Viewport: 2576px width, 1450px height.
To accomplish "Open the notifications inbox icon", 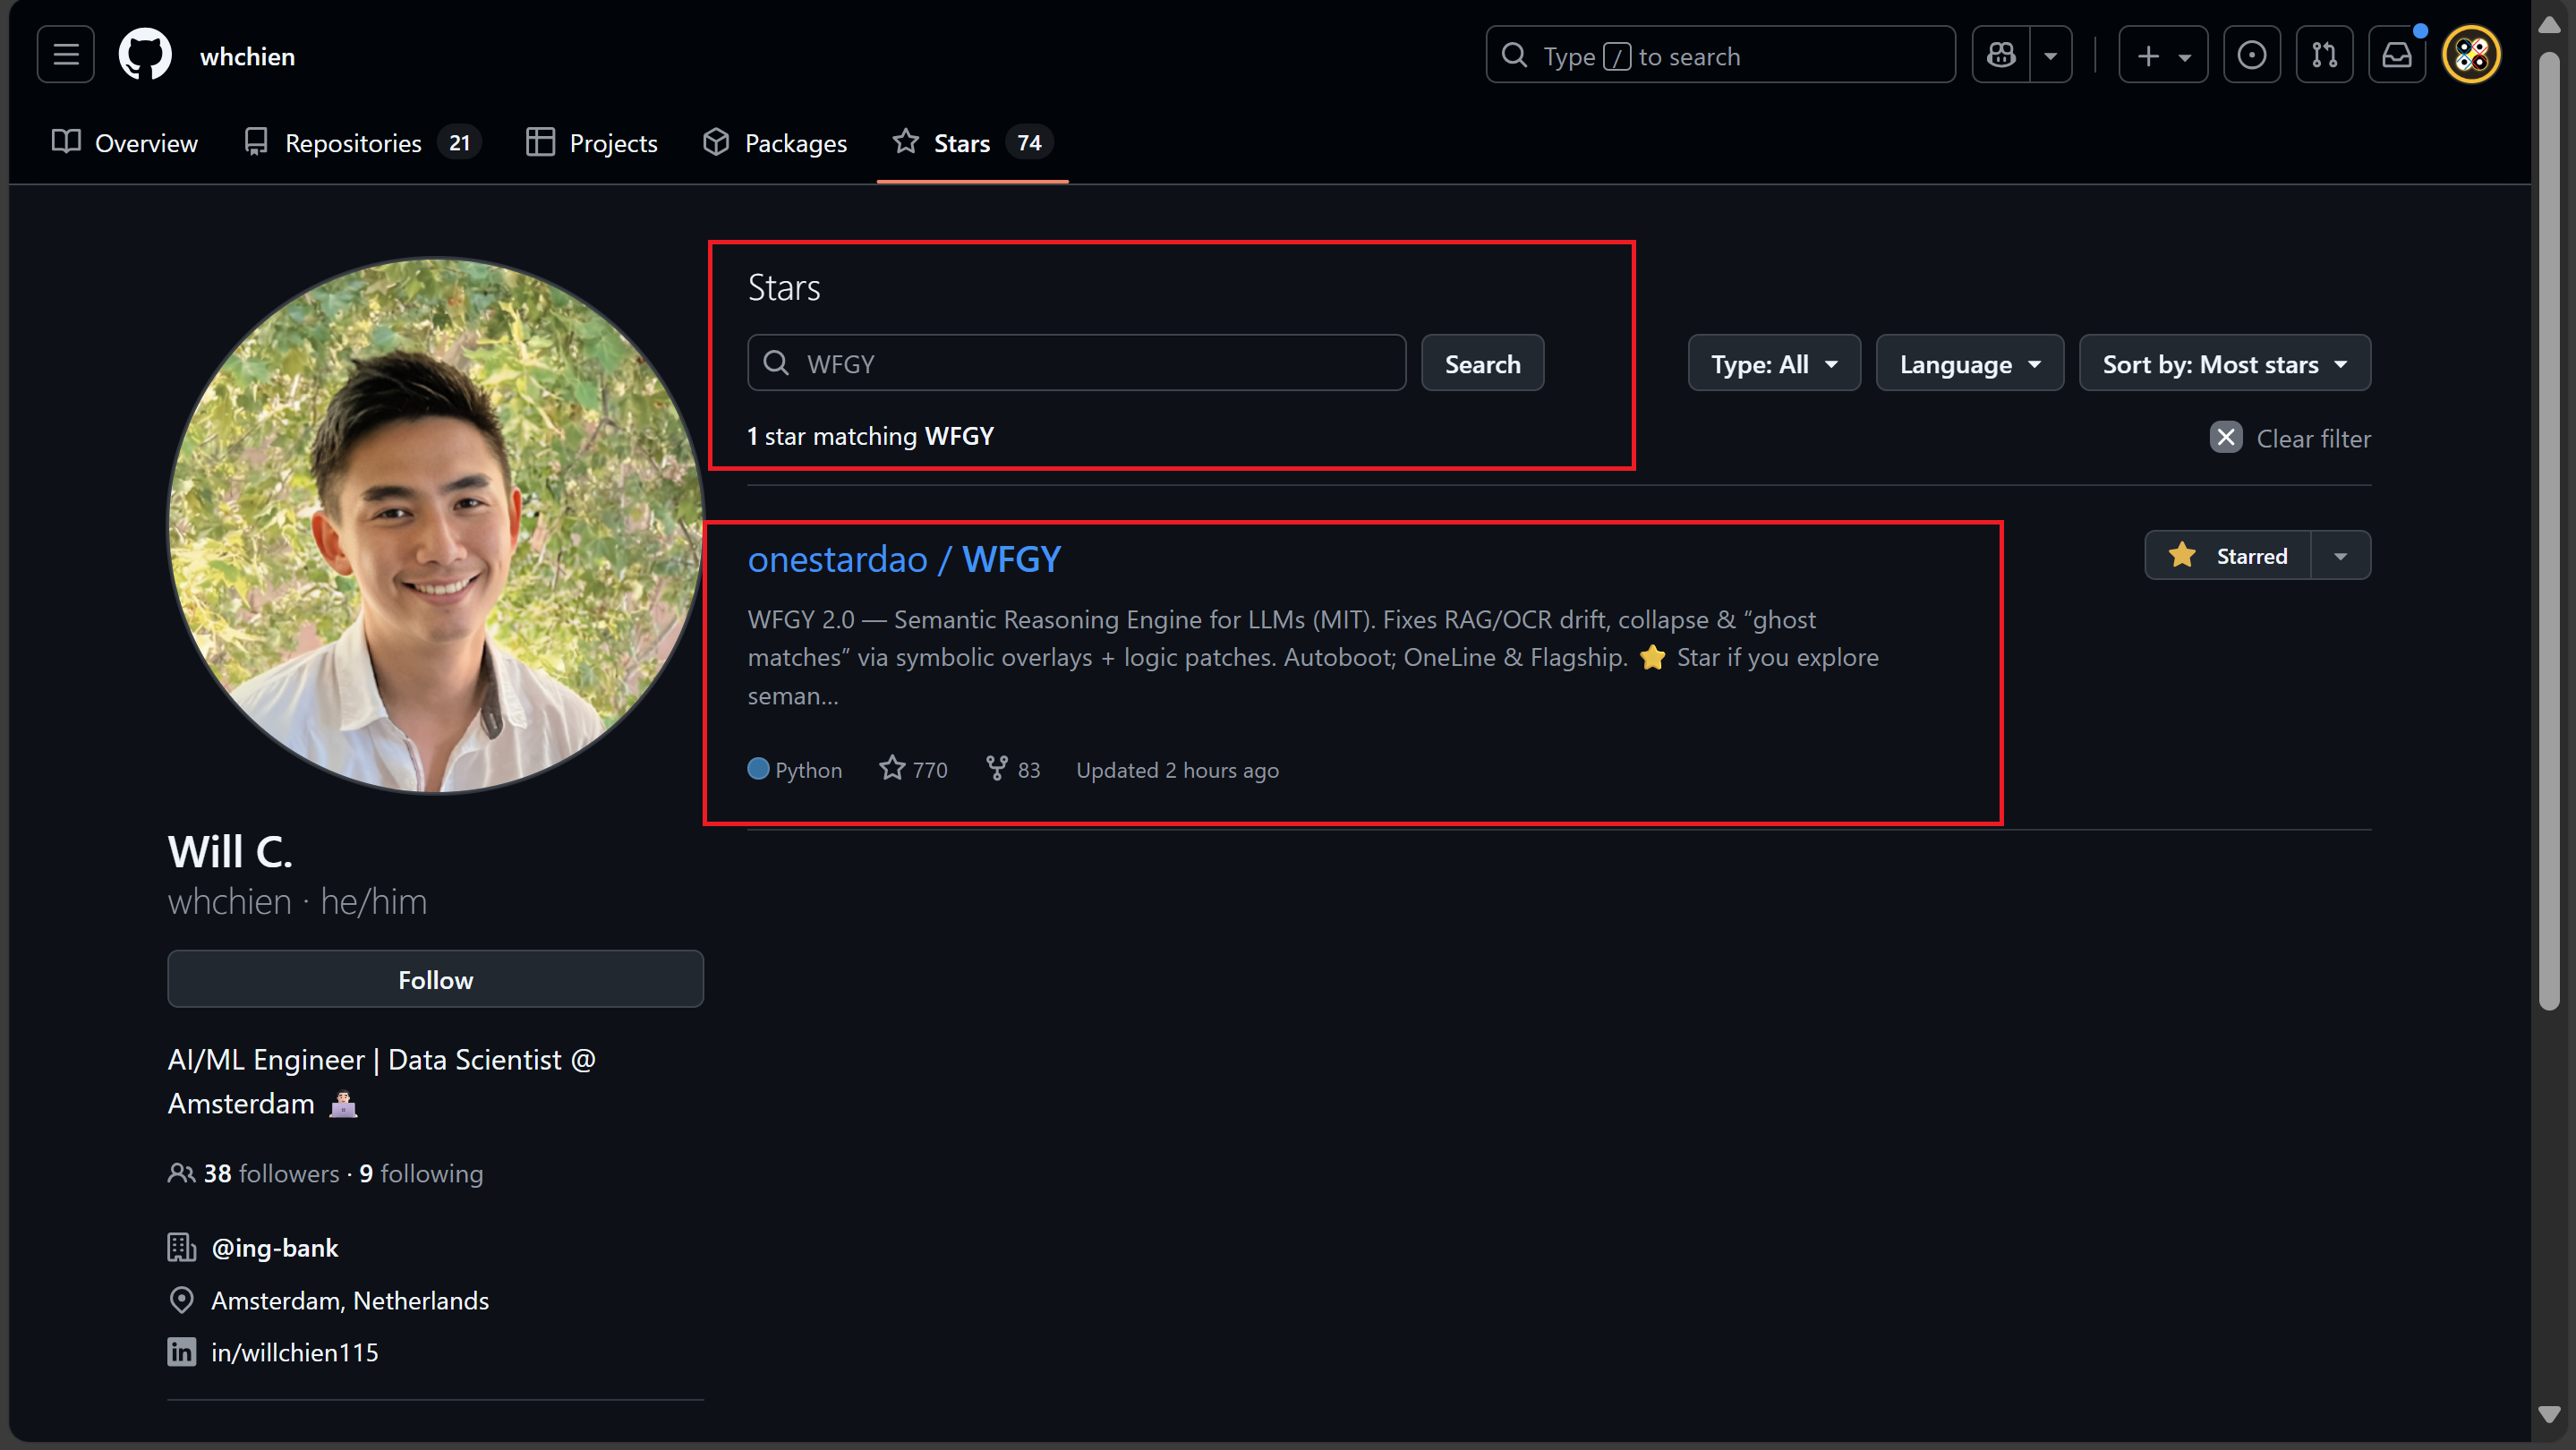I will (2396, 55).
